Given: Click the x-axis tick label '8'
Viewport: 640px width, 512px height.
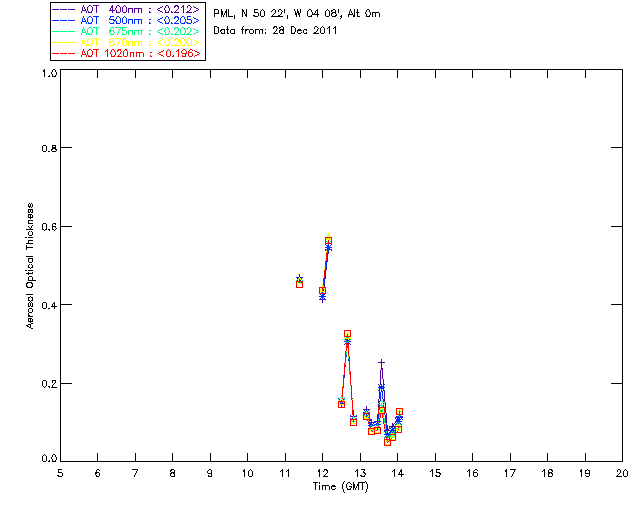Looking at the screenshot, I should [x=173, y=473].
